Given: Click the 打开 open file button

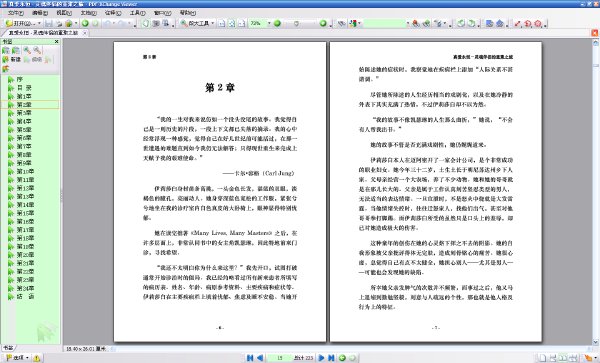Looking at the screenshot, I should 20,23.
